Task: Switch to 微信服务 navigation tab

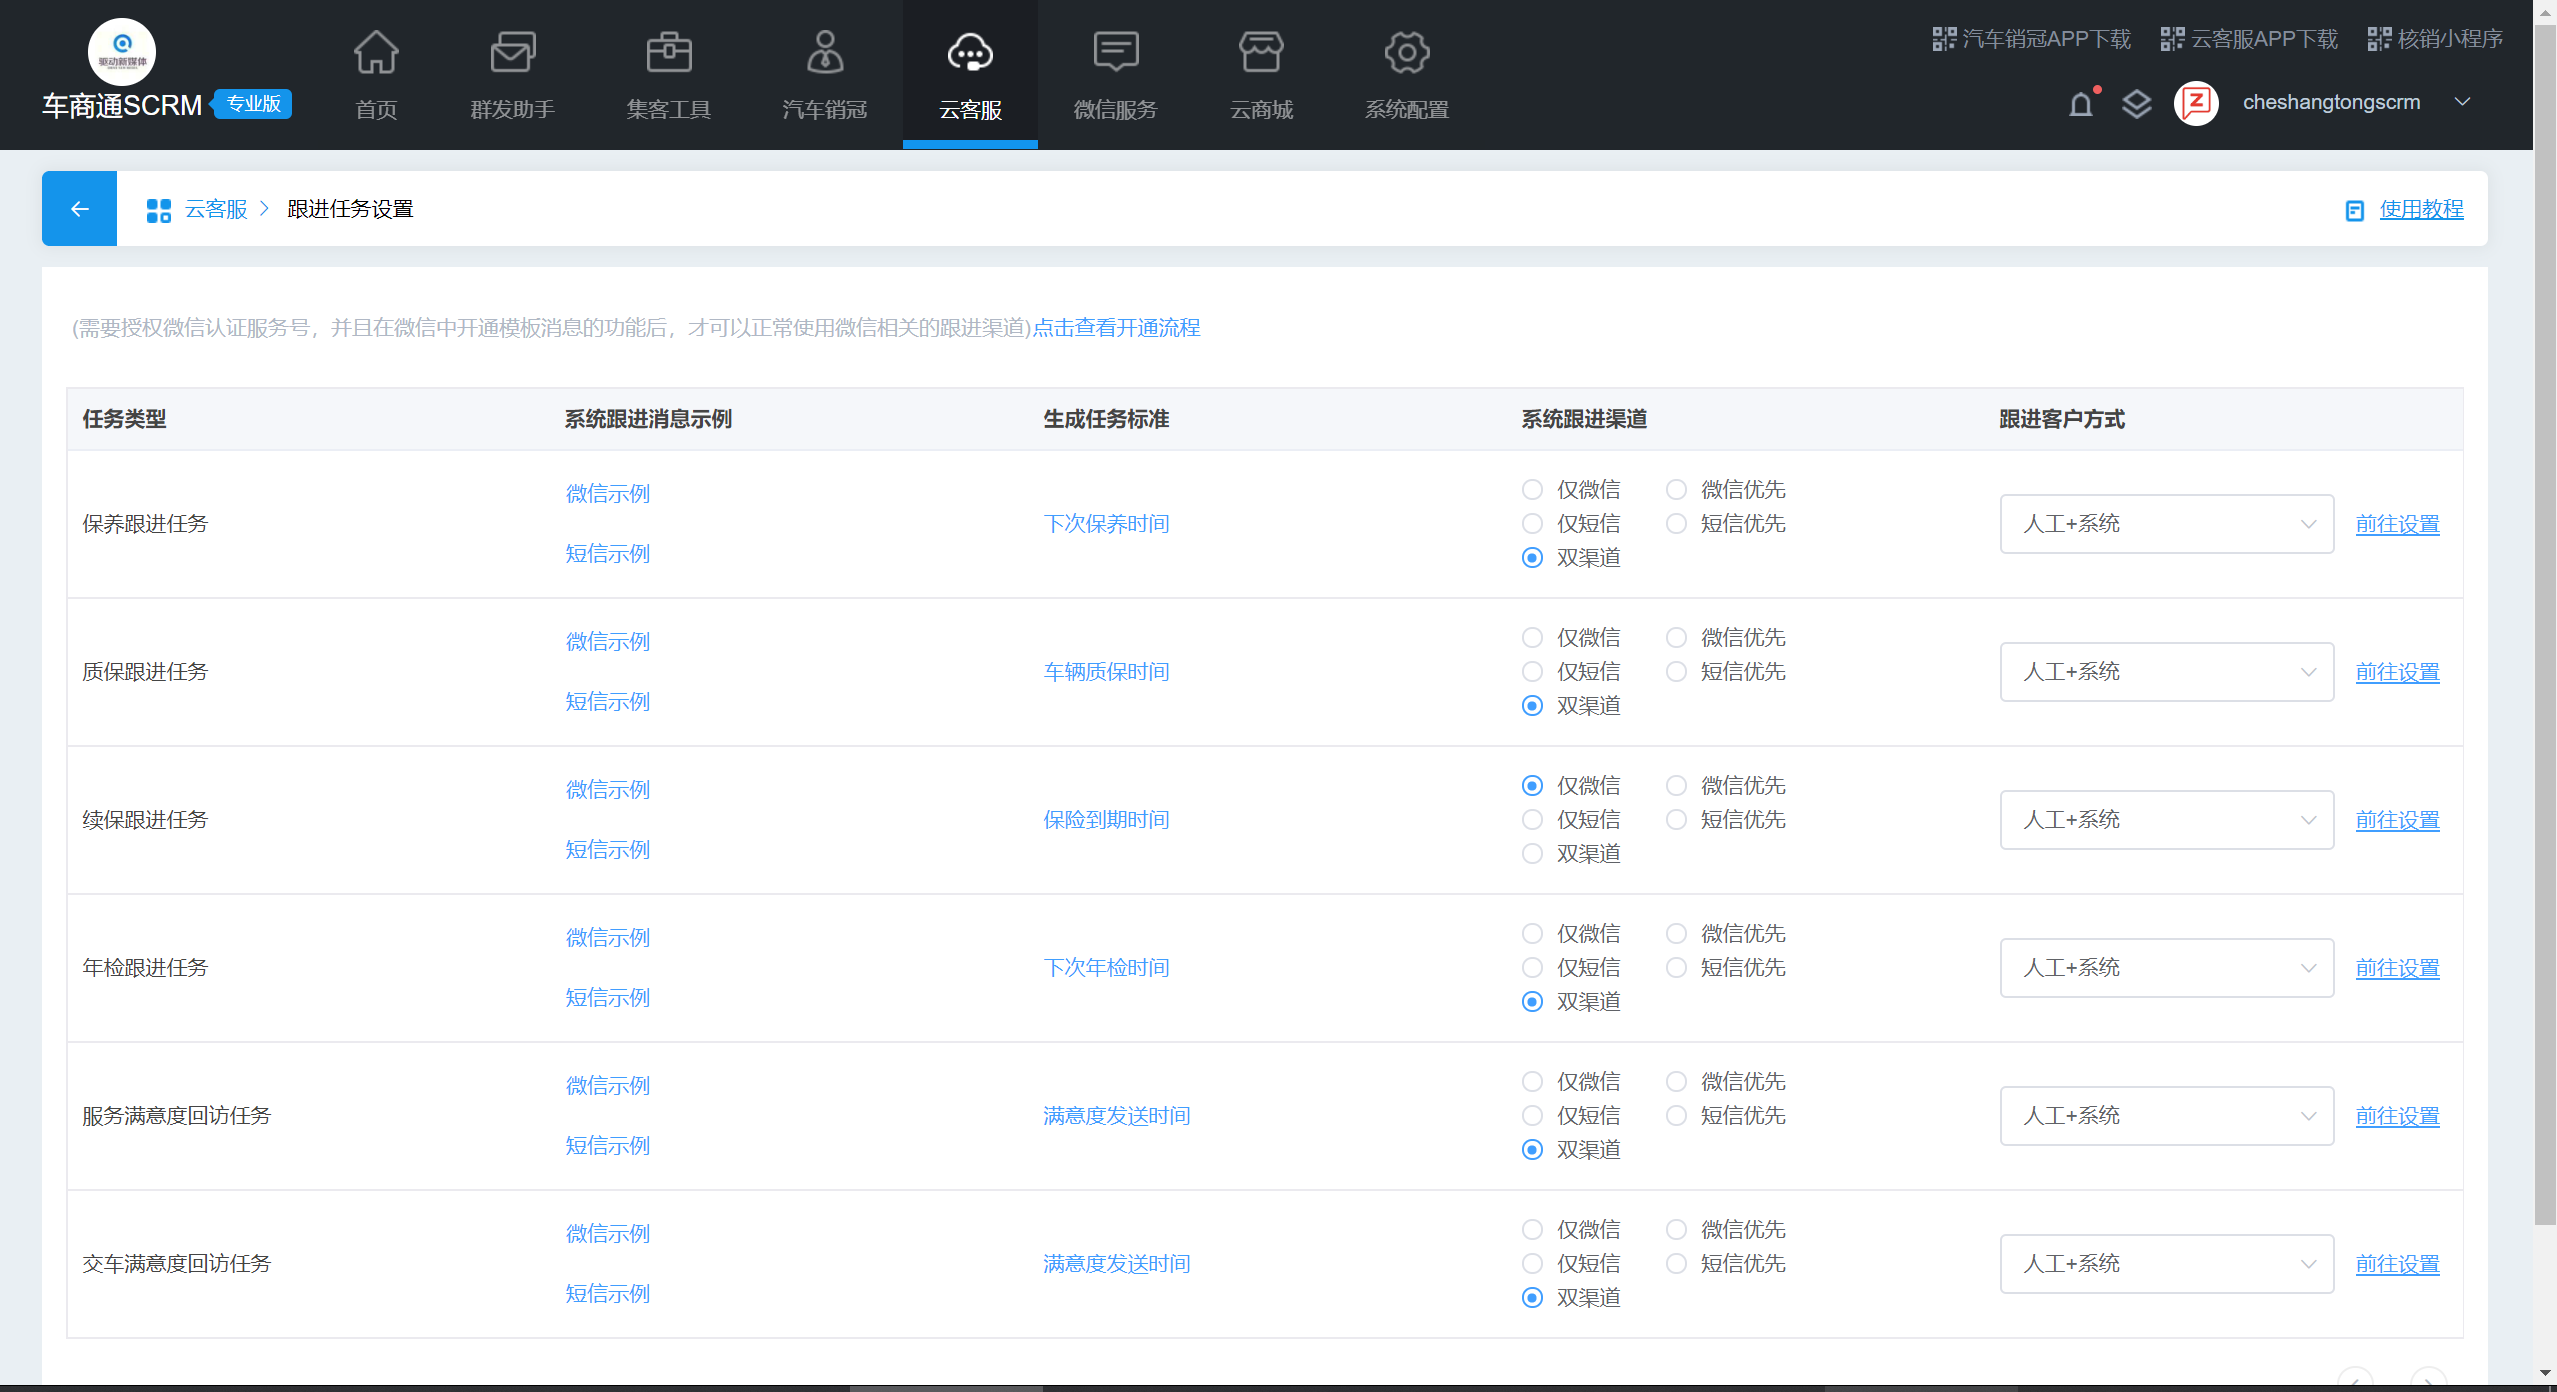Action: 1115,75
